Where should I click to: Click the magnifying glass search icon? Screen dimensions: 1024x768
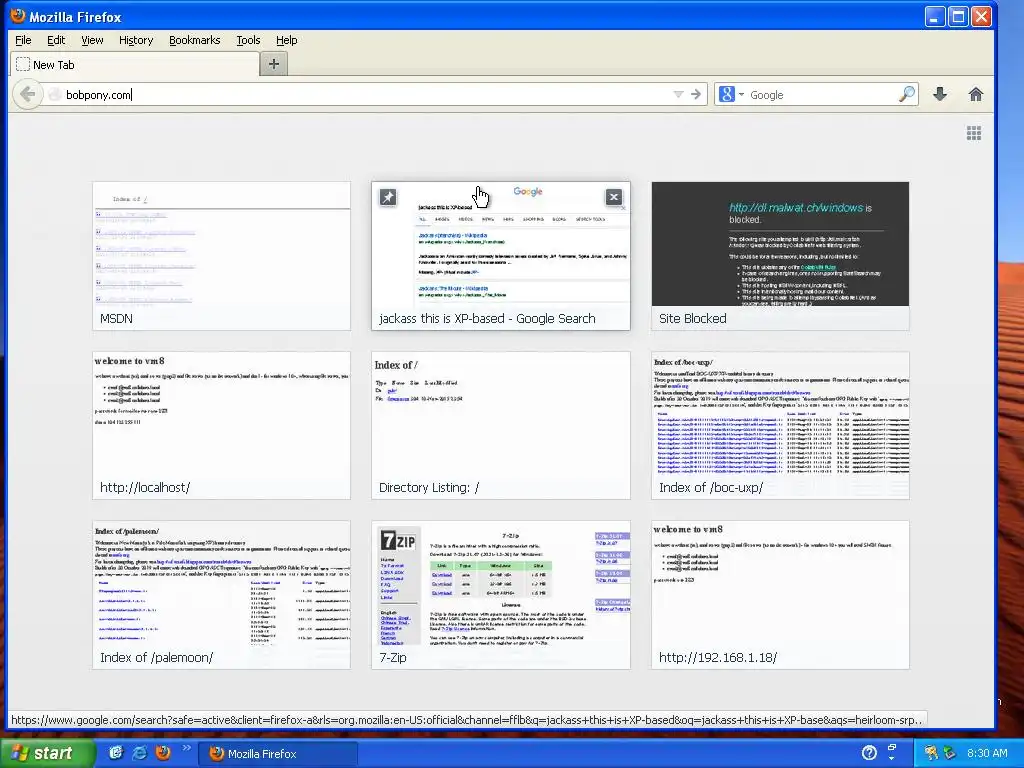pos(907,94)
